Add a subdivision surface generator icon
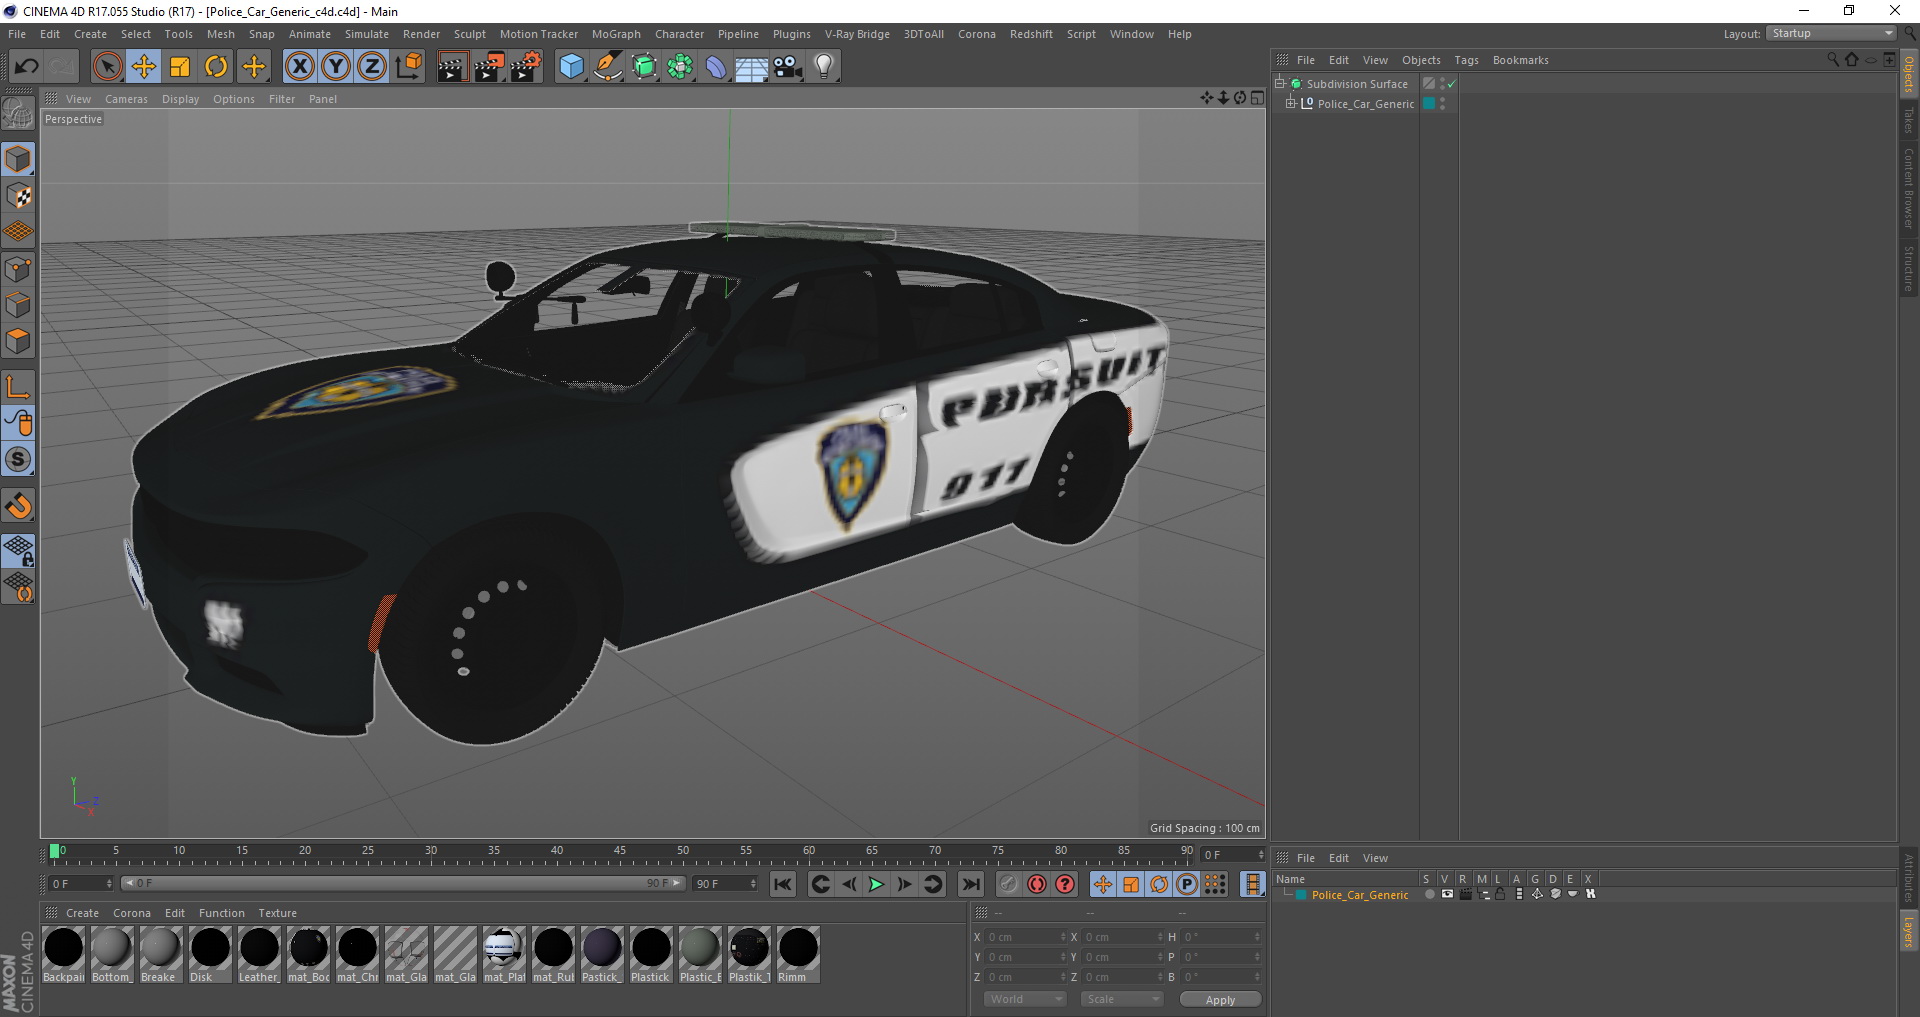The image size is (1920, 1017). click(644, 67)
